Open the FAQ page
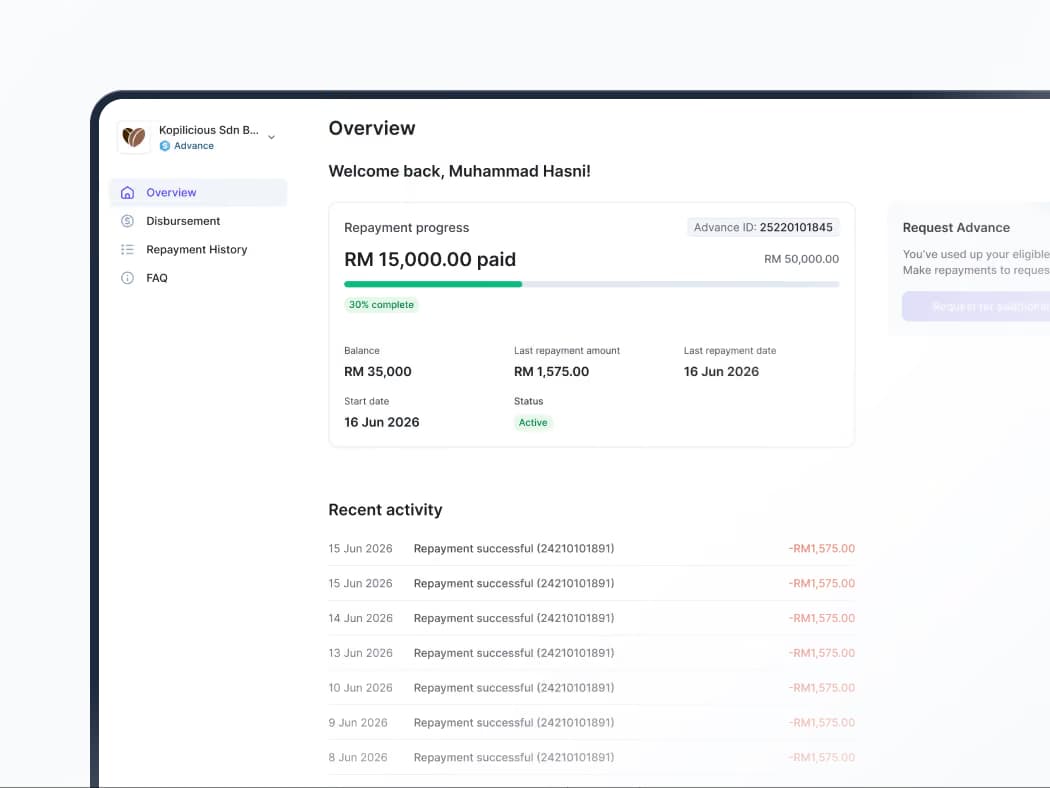The image size is (1050, 788). [198, 278]
